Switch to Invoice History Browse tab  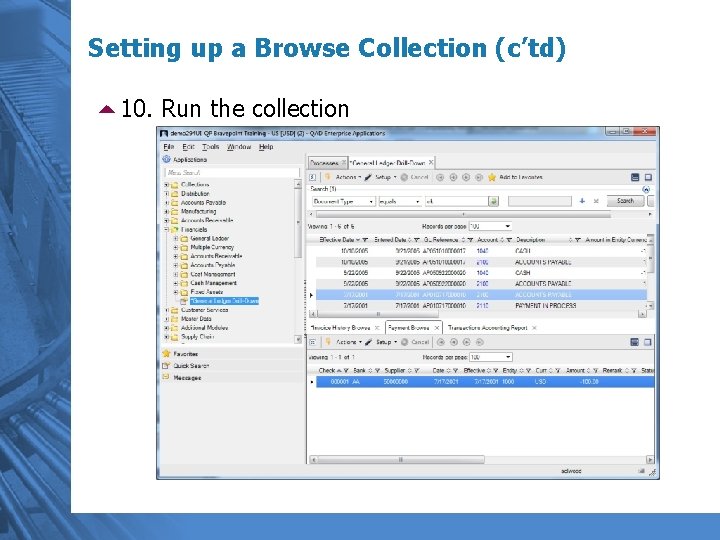pos(340,328)
